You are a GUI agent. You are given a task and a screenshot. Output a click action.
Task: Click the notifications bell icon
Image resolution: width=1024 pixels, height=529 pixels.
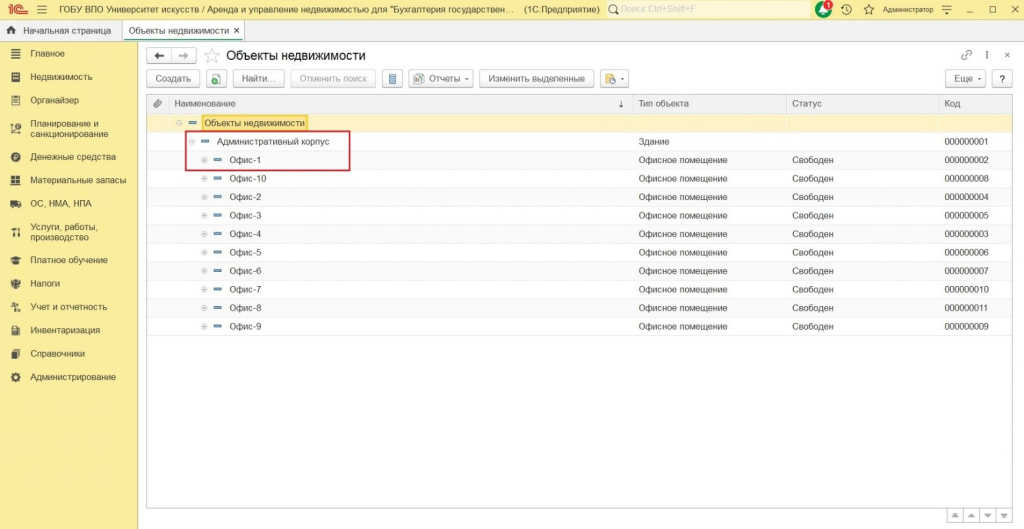pos(823,9)
